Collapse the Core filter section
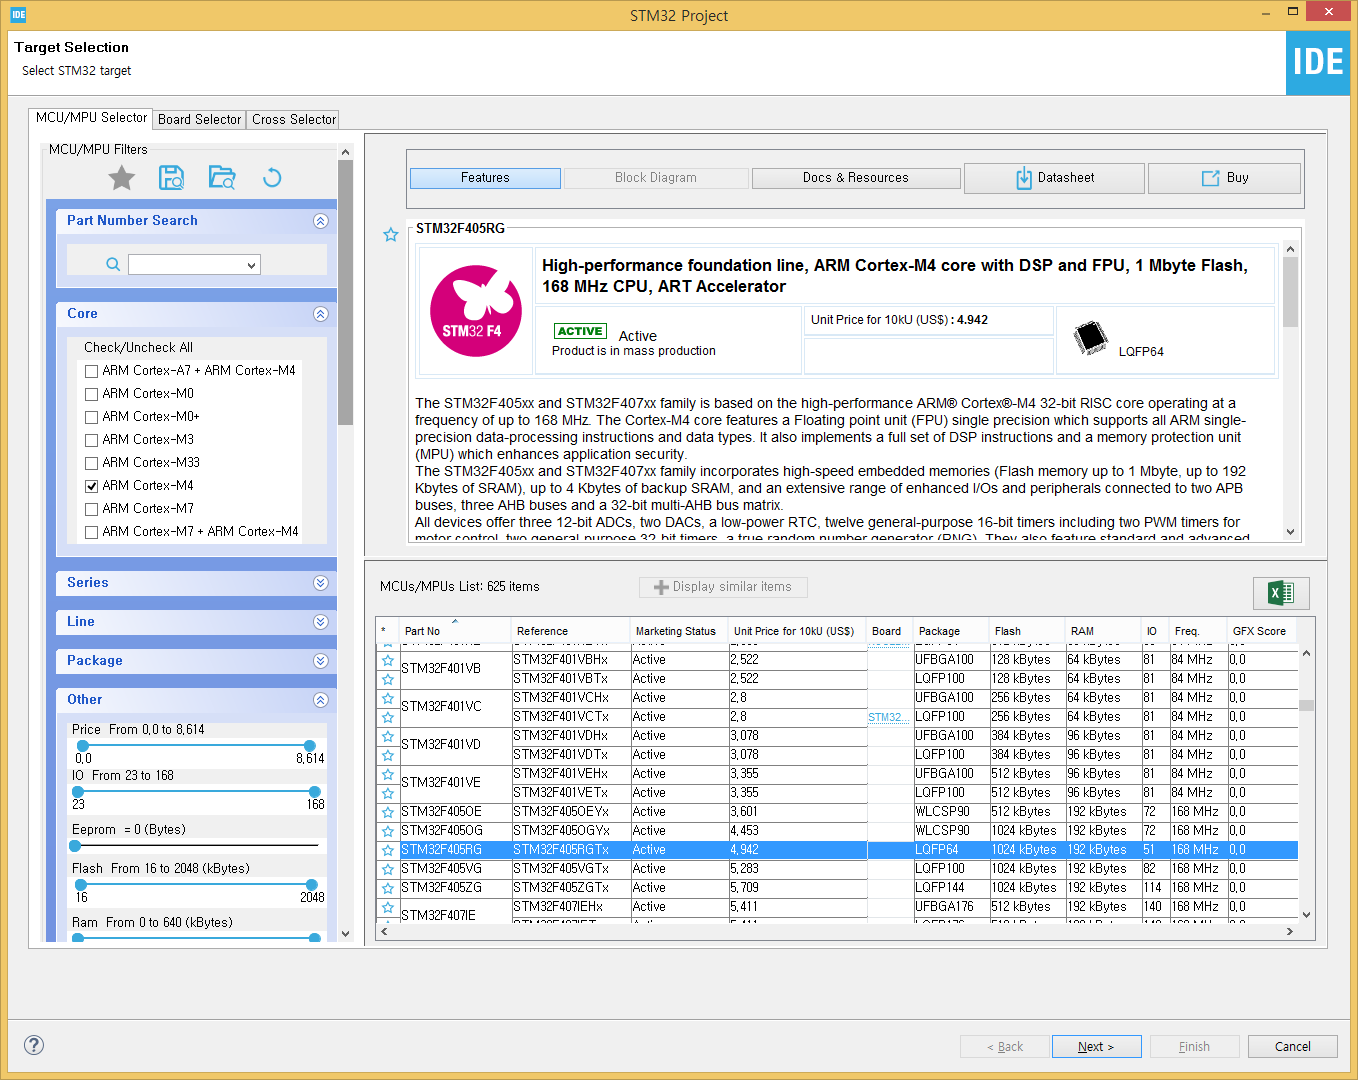The height and width of the screenshot is (1080, 1358). coord(320,314)
